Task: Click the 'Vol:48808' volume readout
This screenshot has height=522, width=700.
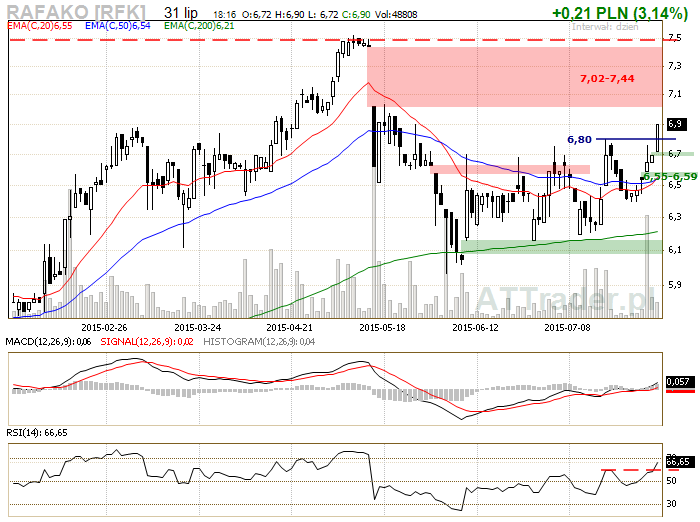Action: [x=396, y=15]
